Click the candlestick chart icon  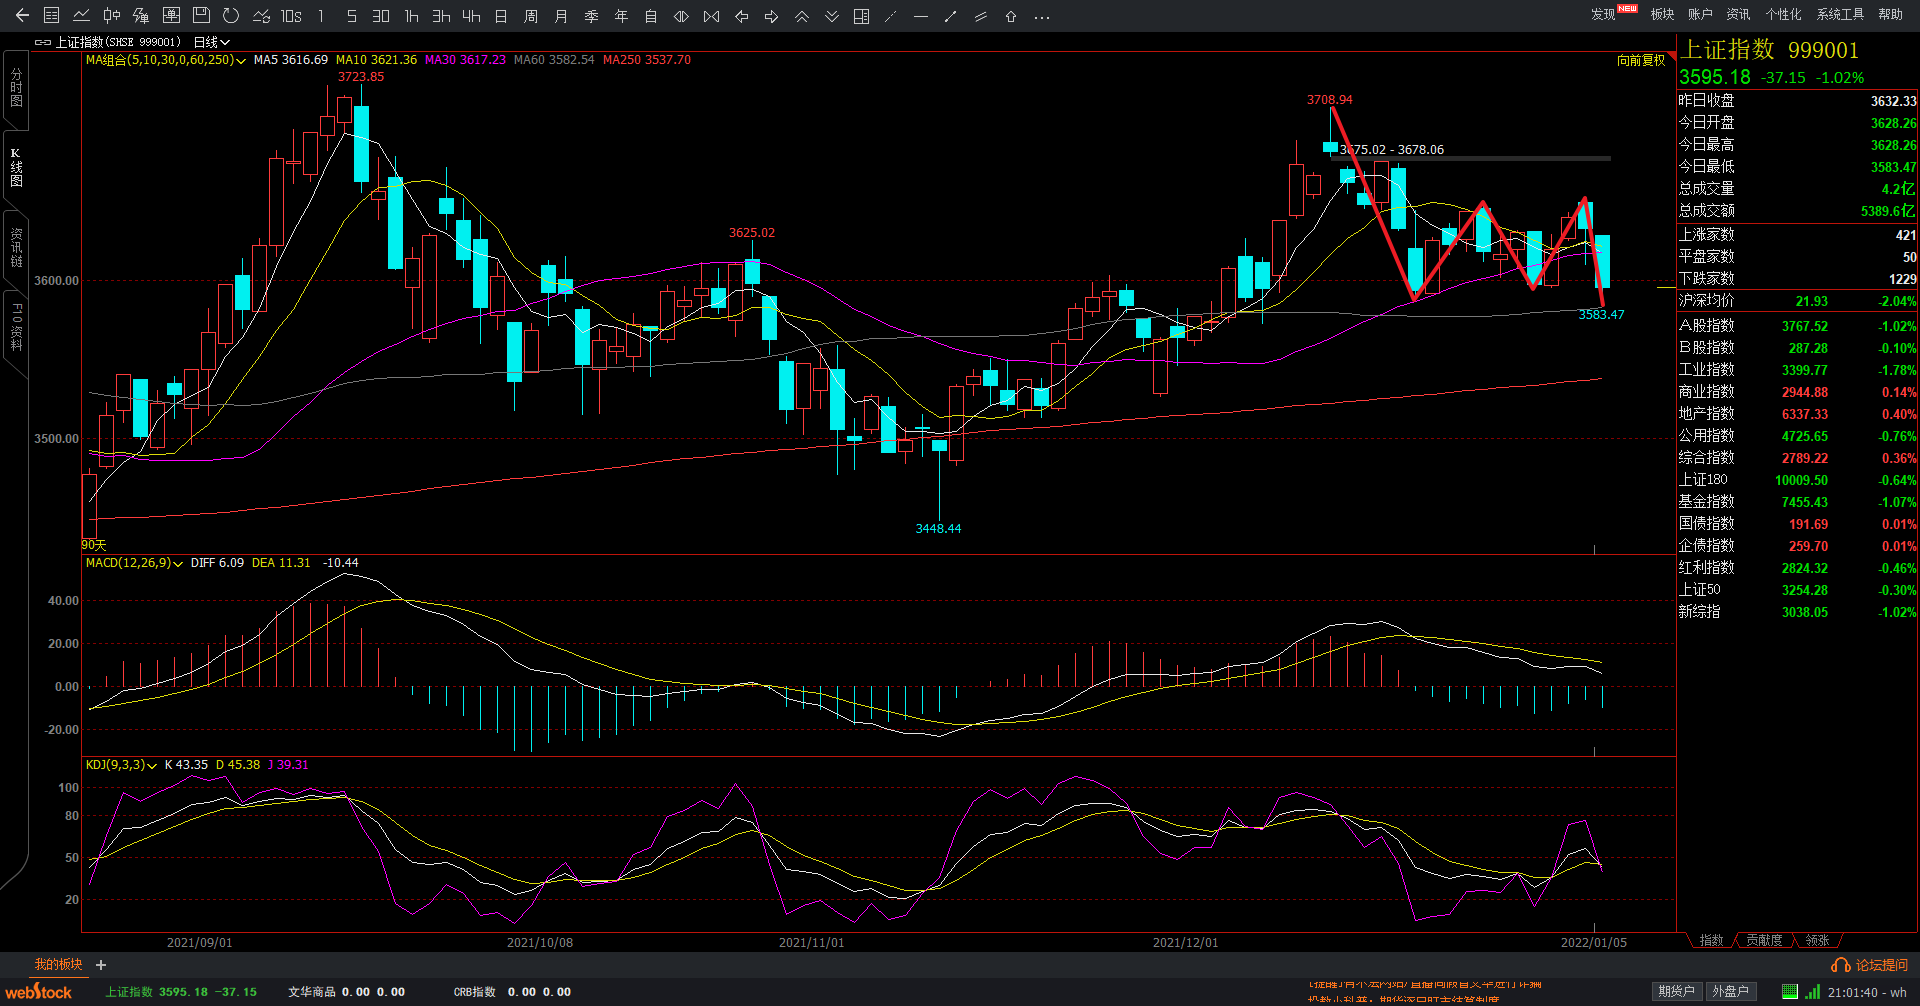point(112,16)
